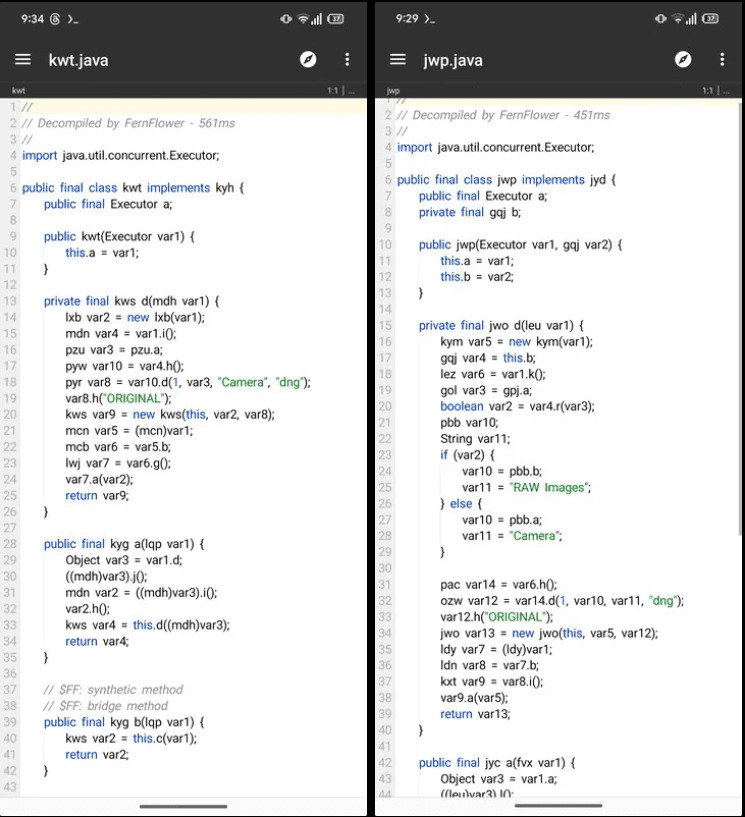Open hamburger menu in jwp.java window
745x817 pixels.
coord(398,59)
